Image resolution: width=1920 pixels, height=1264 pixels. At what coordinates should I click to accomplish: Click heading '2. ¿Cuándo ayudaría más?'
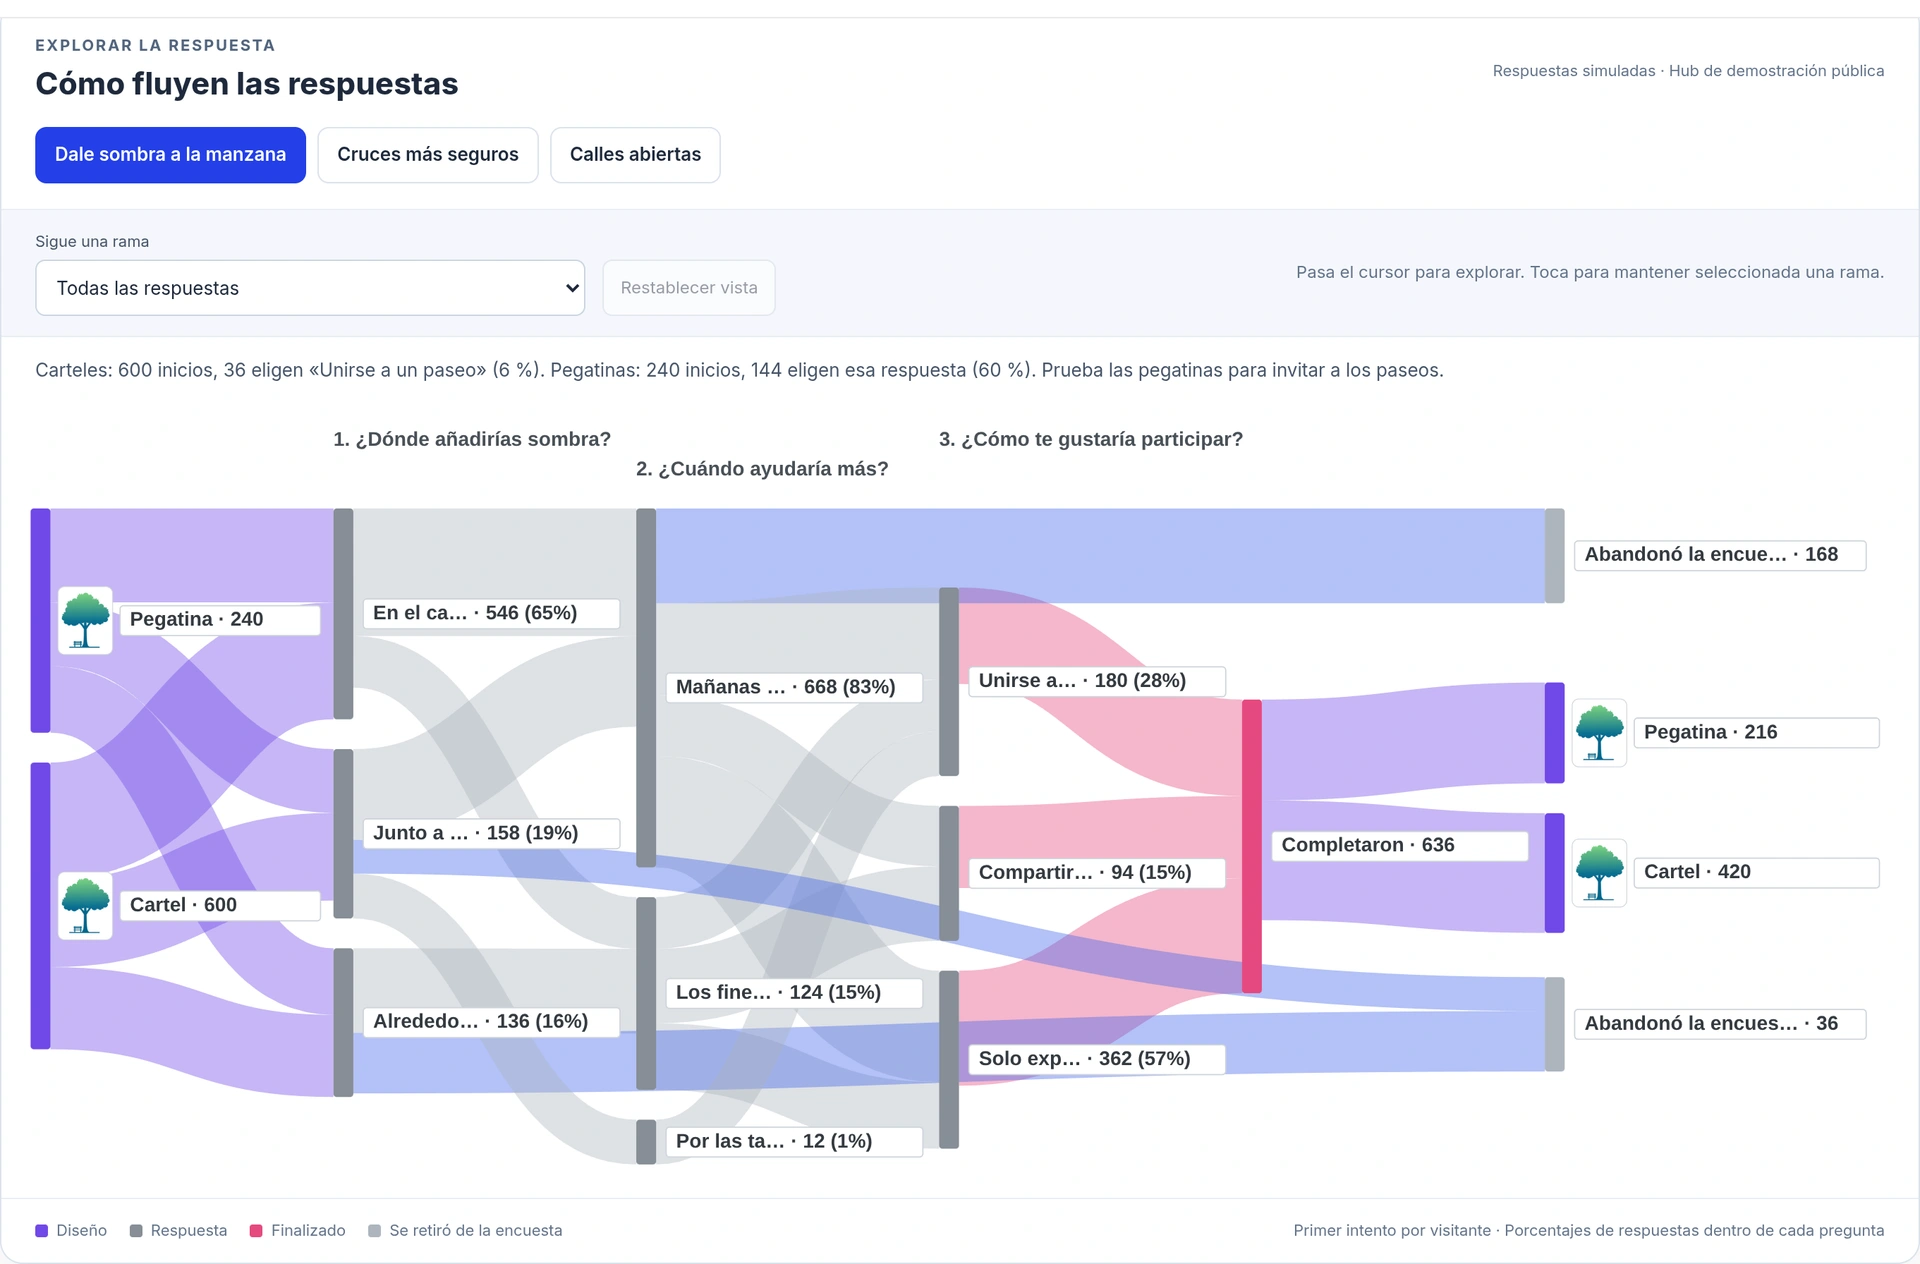762,469
